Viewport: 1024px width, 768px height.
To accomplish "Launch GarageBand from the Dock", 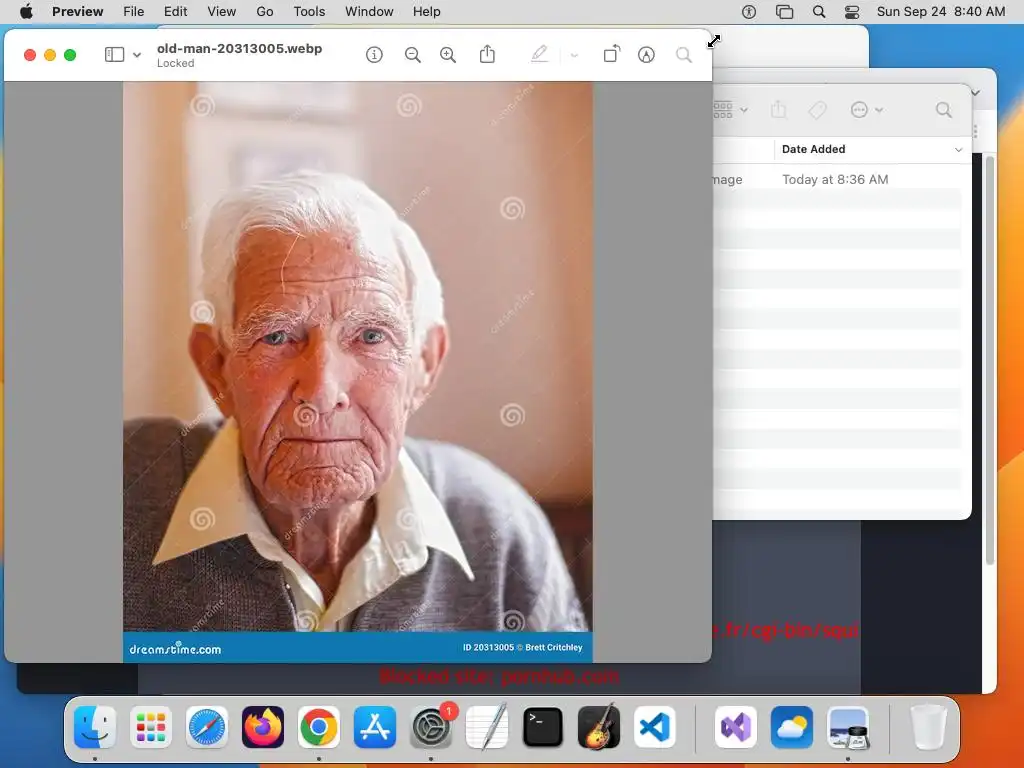I will coord(599,726).
